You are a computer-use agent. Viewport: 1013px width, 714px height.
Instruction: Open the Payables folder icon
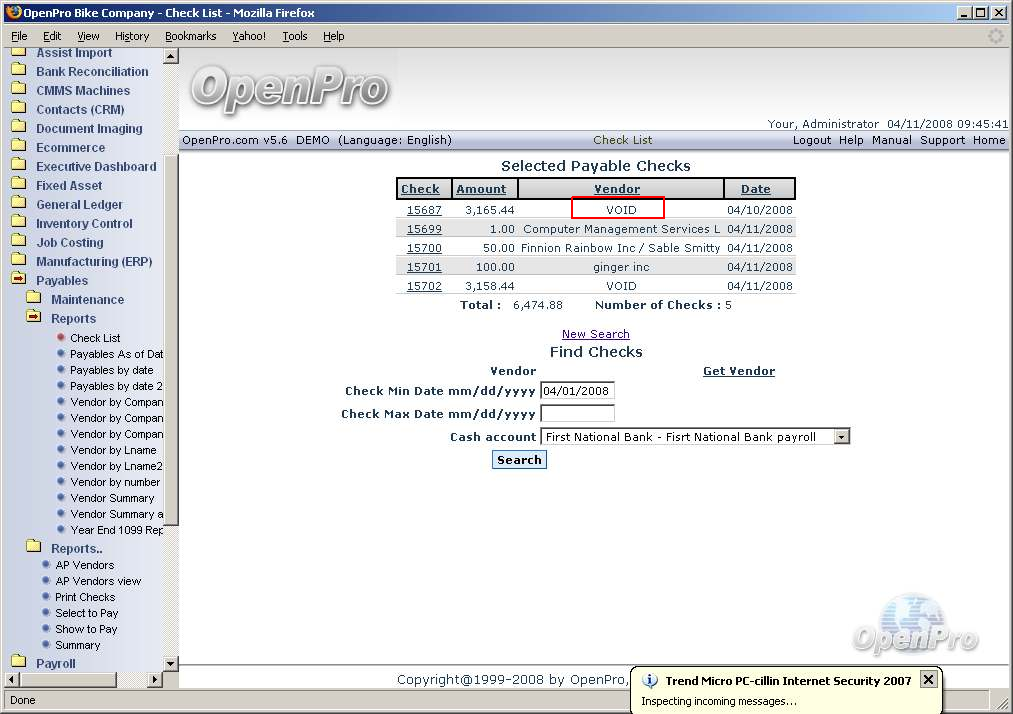[x=18, y=281]
